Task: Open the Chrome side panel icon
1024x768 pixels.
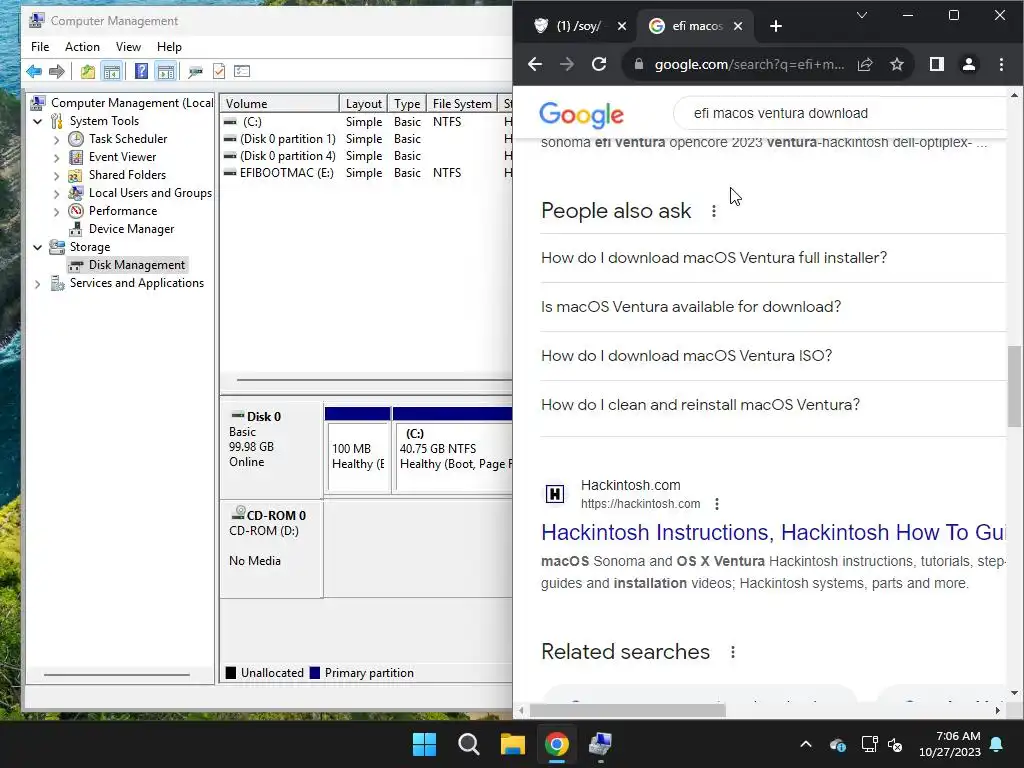Action: [936, 64]
